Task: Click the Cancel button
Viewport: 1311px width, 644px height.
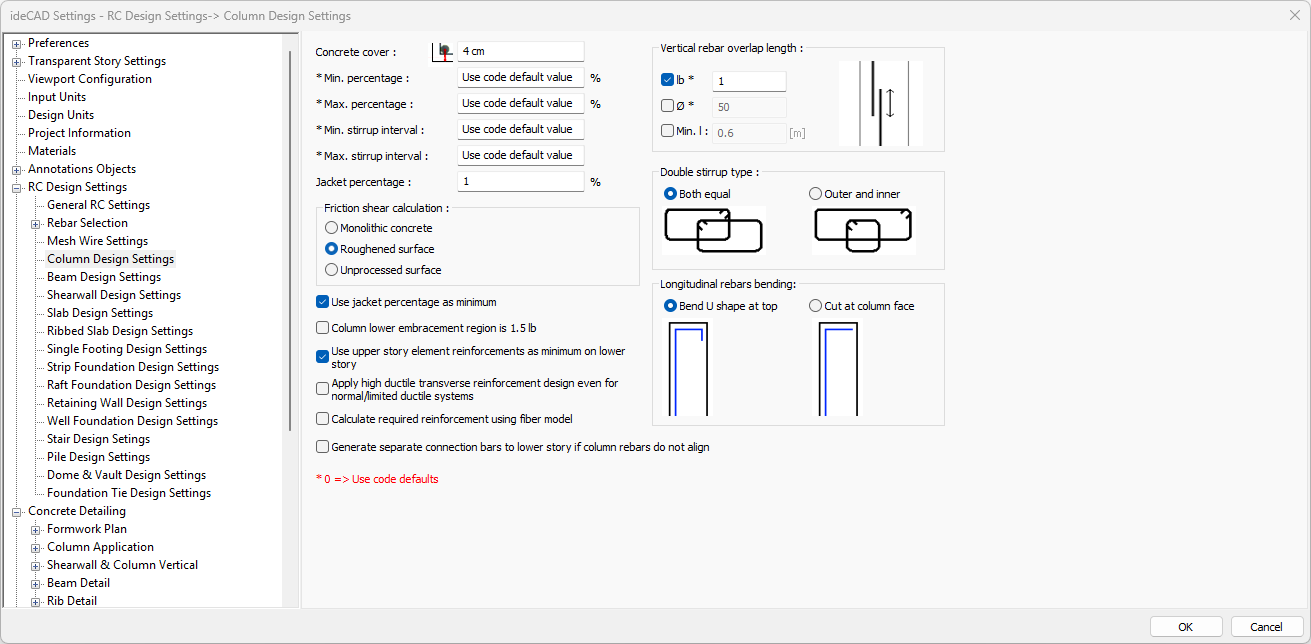Action: (1267, 627)
